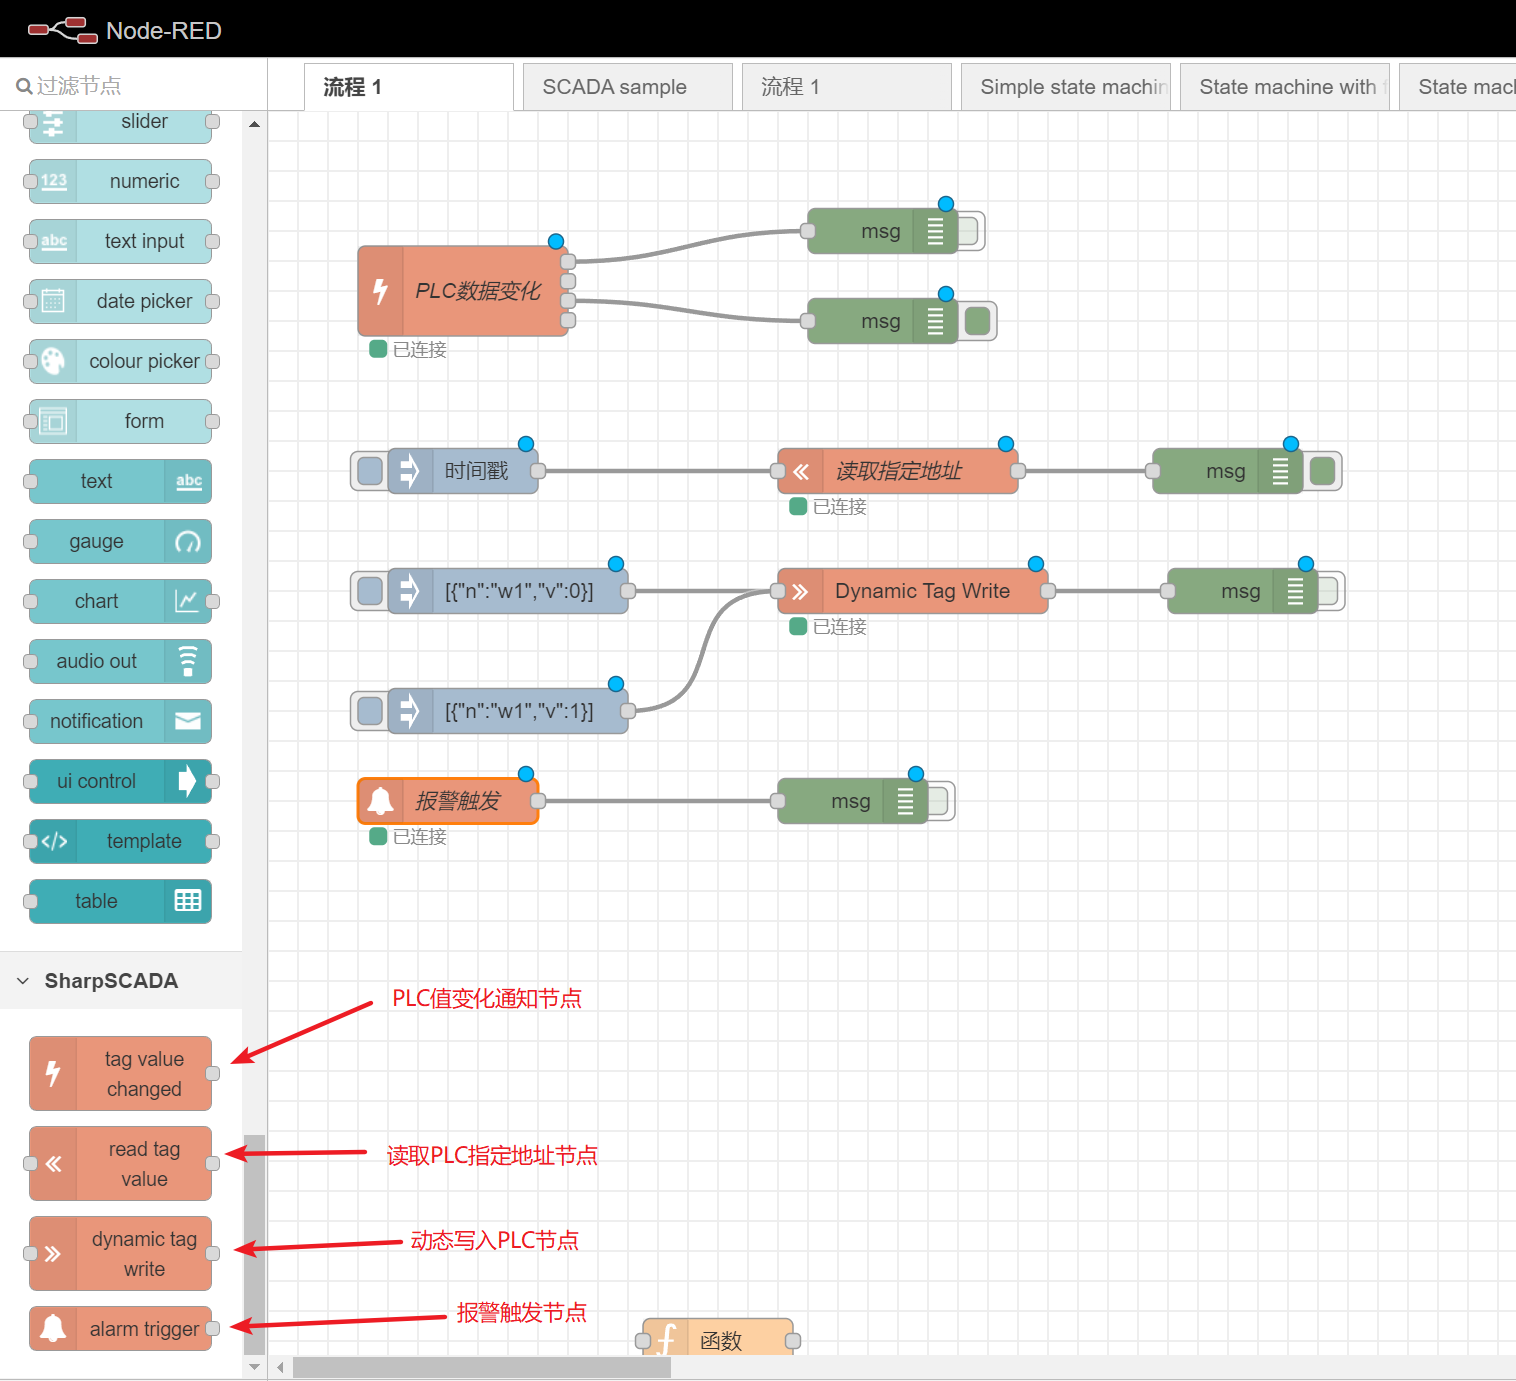This screenshot has height=1381, width=1516.
Task: Switch to the SCADA sample tab
Action: (628, 87)
